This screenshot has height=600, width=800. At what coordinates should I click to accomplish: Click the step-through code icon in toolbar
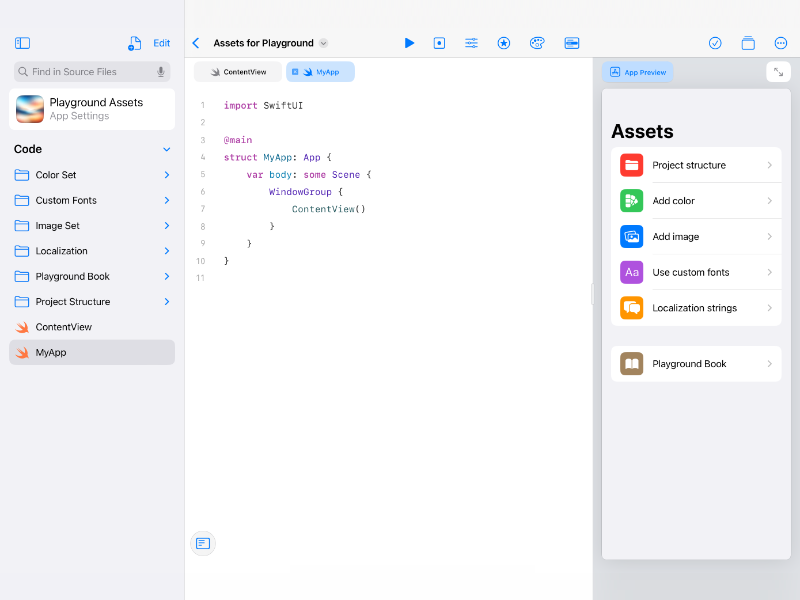pos(439,43)
